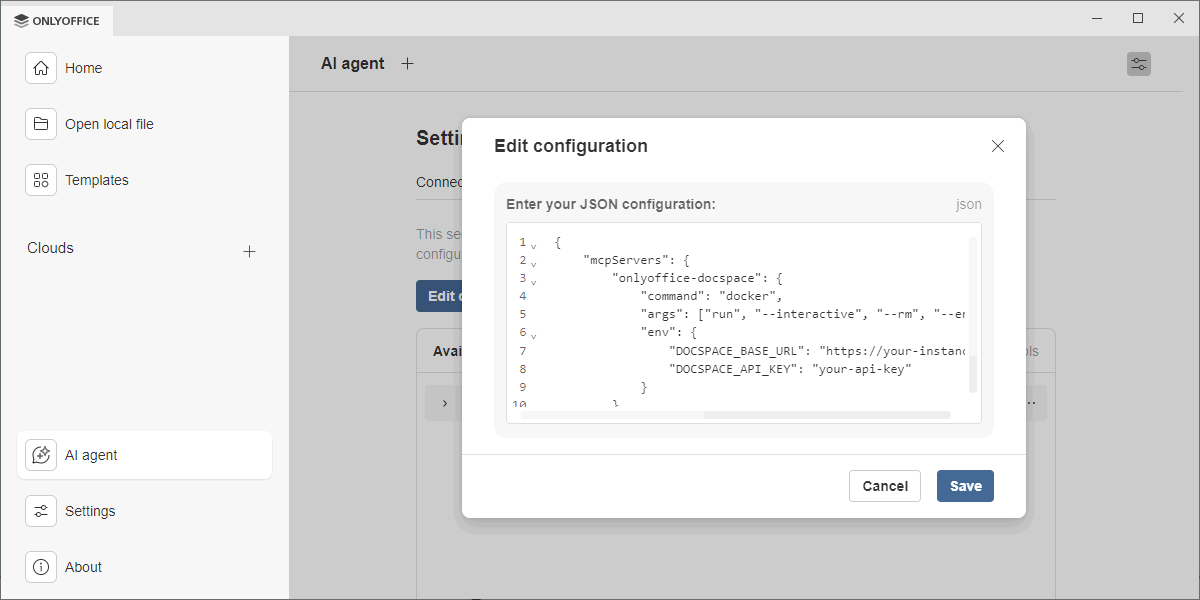
Task: Close the Edit configuration dialog
Action: point(997,146)
